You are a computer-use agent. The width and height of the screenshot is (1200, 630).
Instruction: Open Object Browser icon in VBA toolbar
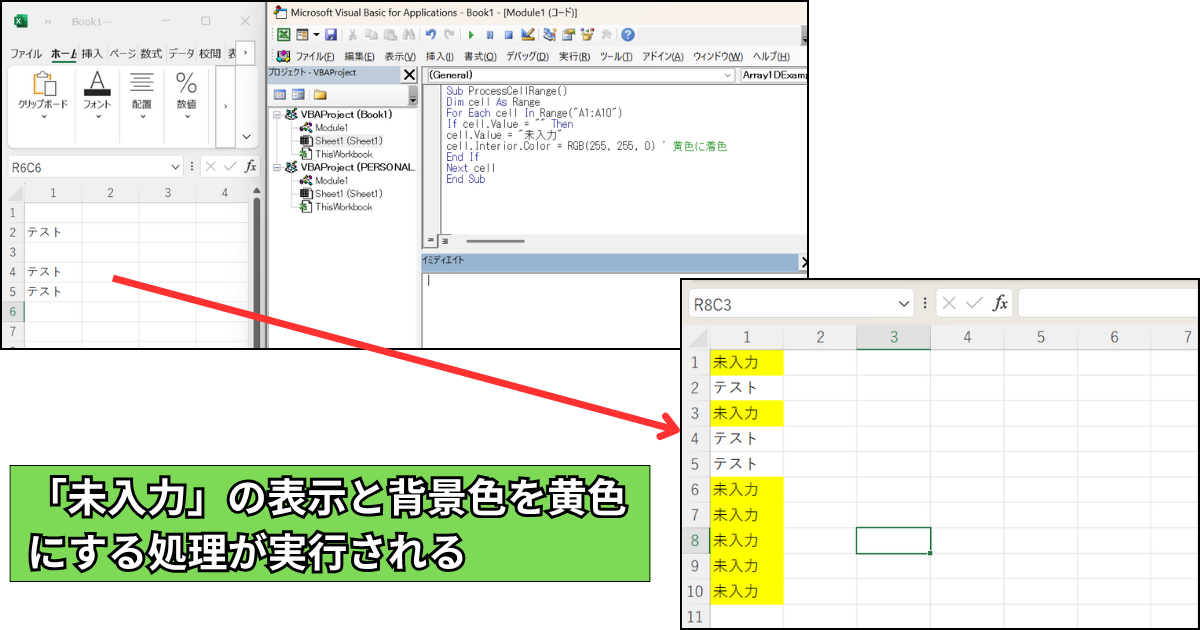click(587, 34)
